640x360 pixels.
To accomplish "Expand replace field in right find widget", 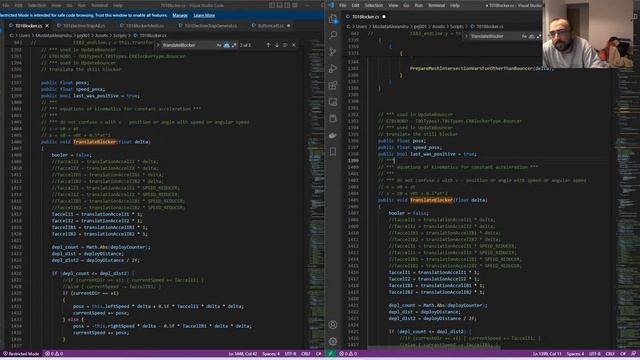I will (466, 36).
